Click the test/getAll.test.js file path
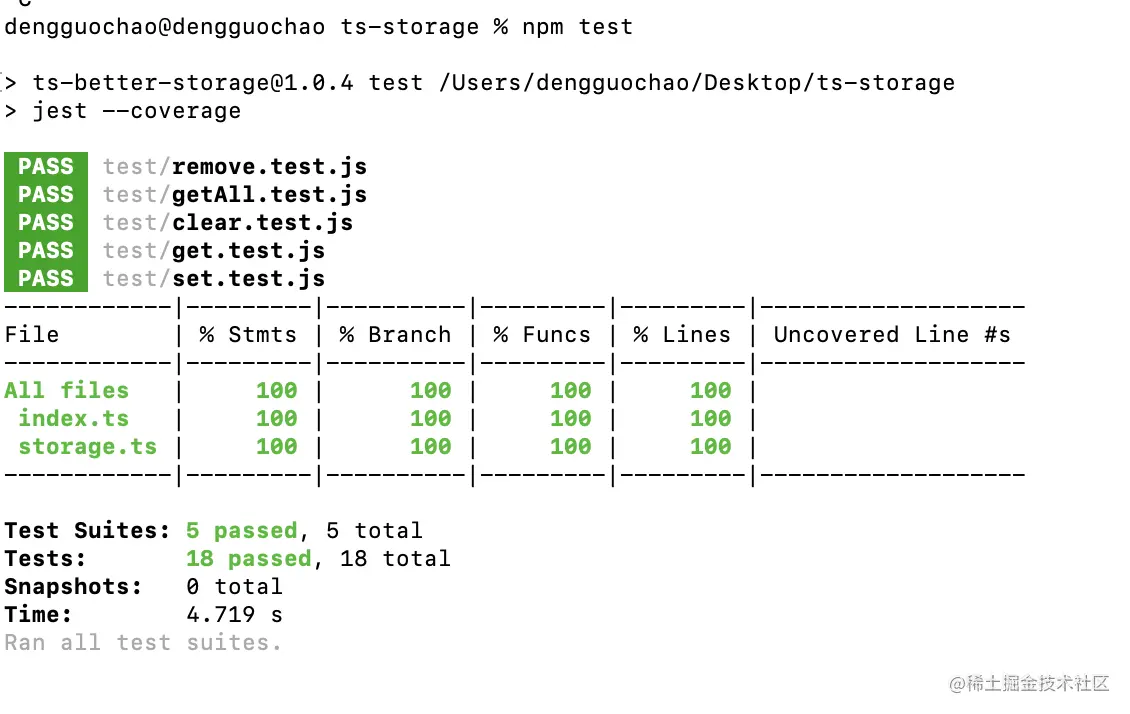 [x=234, y=194]
